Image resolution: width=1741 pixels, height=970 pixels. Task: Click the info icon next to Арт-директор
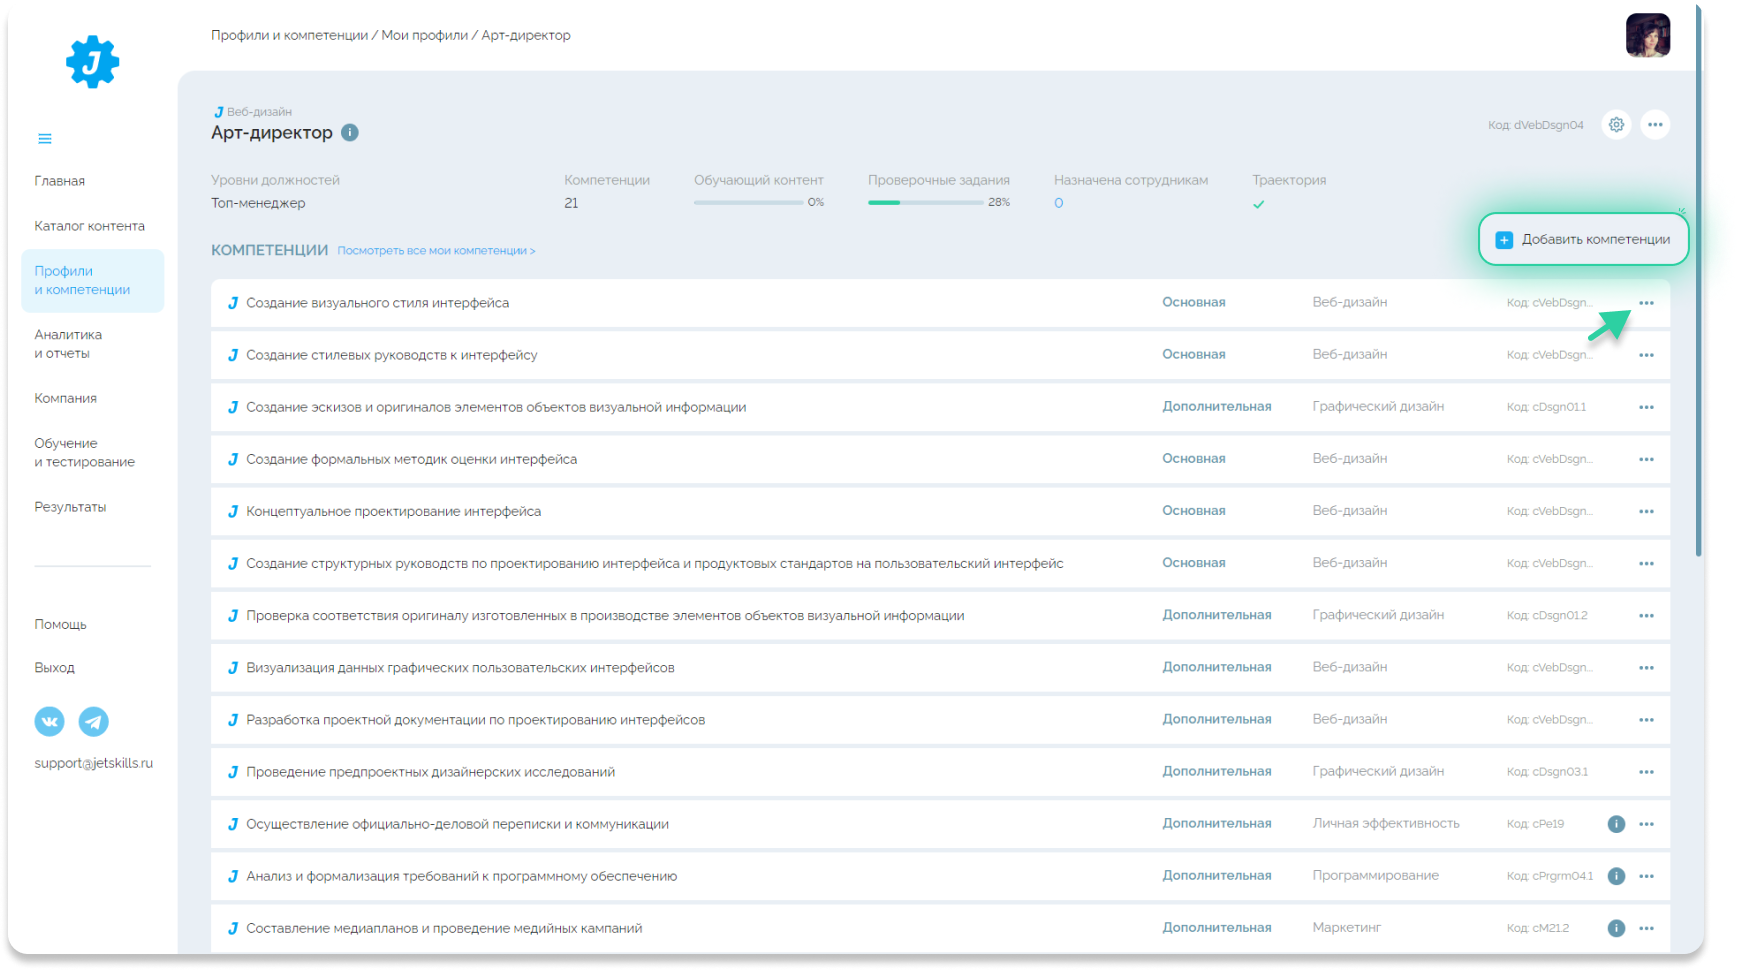coord(350,132)
